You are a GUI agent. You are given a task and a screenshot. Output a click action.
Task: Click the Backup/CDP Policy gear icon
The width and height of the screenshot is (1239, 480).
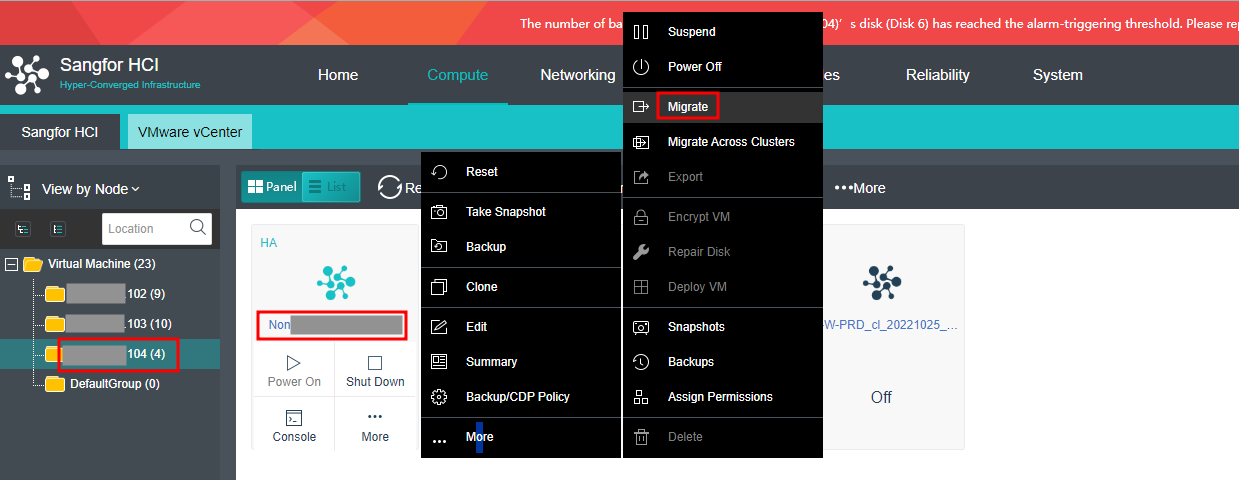(439, 397)
